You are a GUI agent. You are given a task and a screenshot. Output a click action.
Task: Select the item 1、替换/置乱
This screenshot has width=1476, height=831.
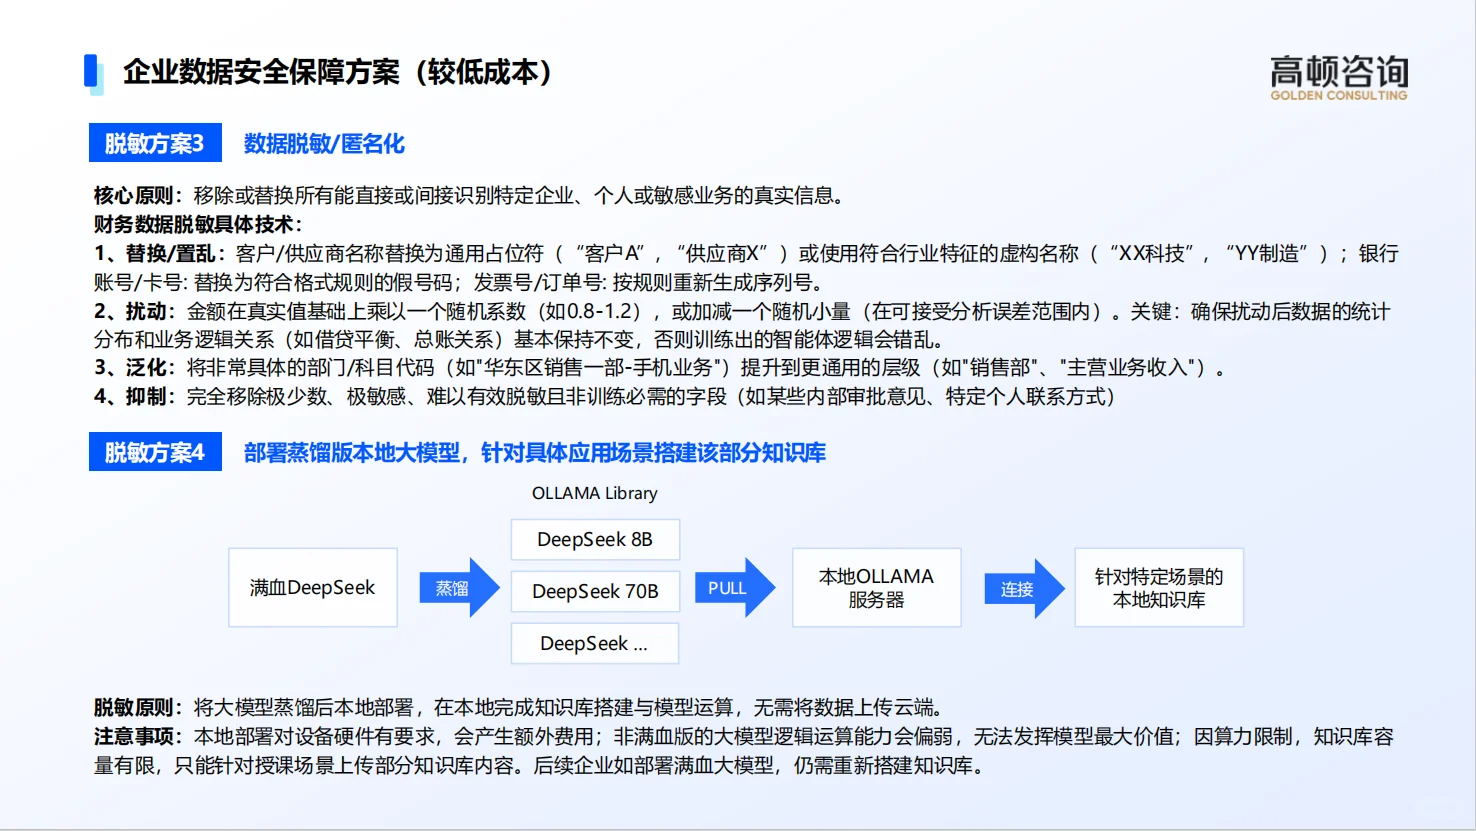(x=746, y=267)
